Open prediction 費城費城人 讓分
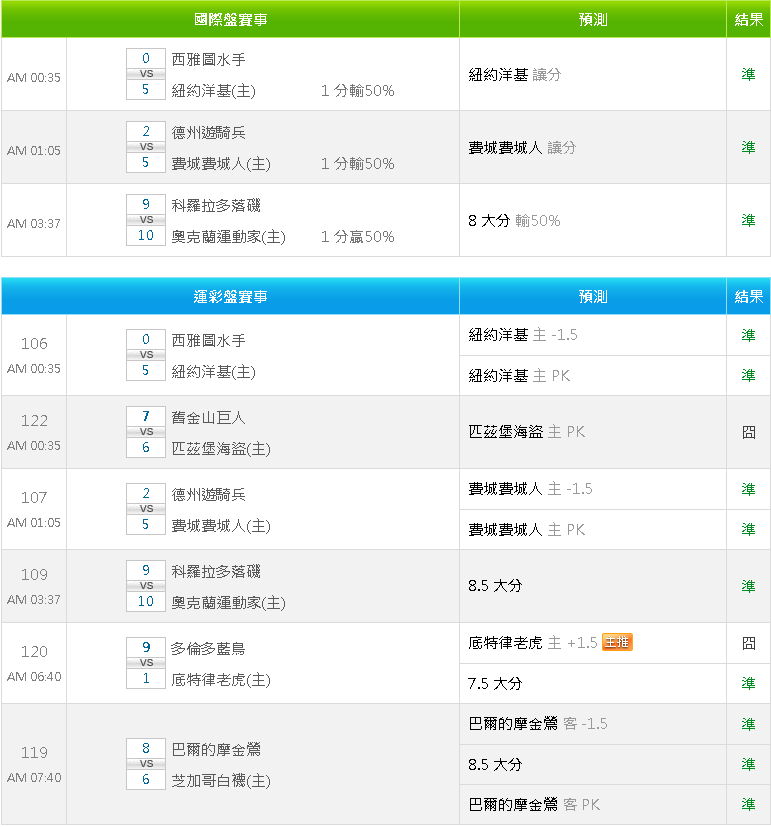The width and height of the screenshot is (771, 827). click(522, 147)
